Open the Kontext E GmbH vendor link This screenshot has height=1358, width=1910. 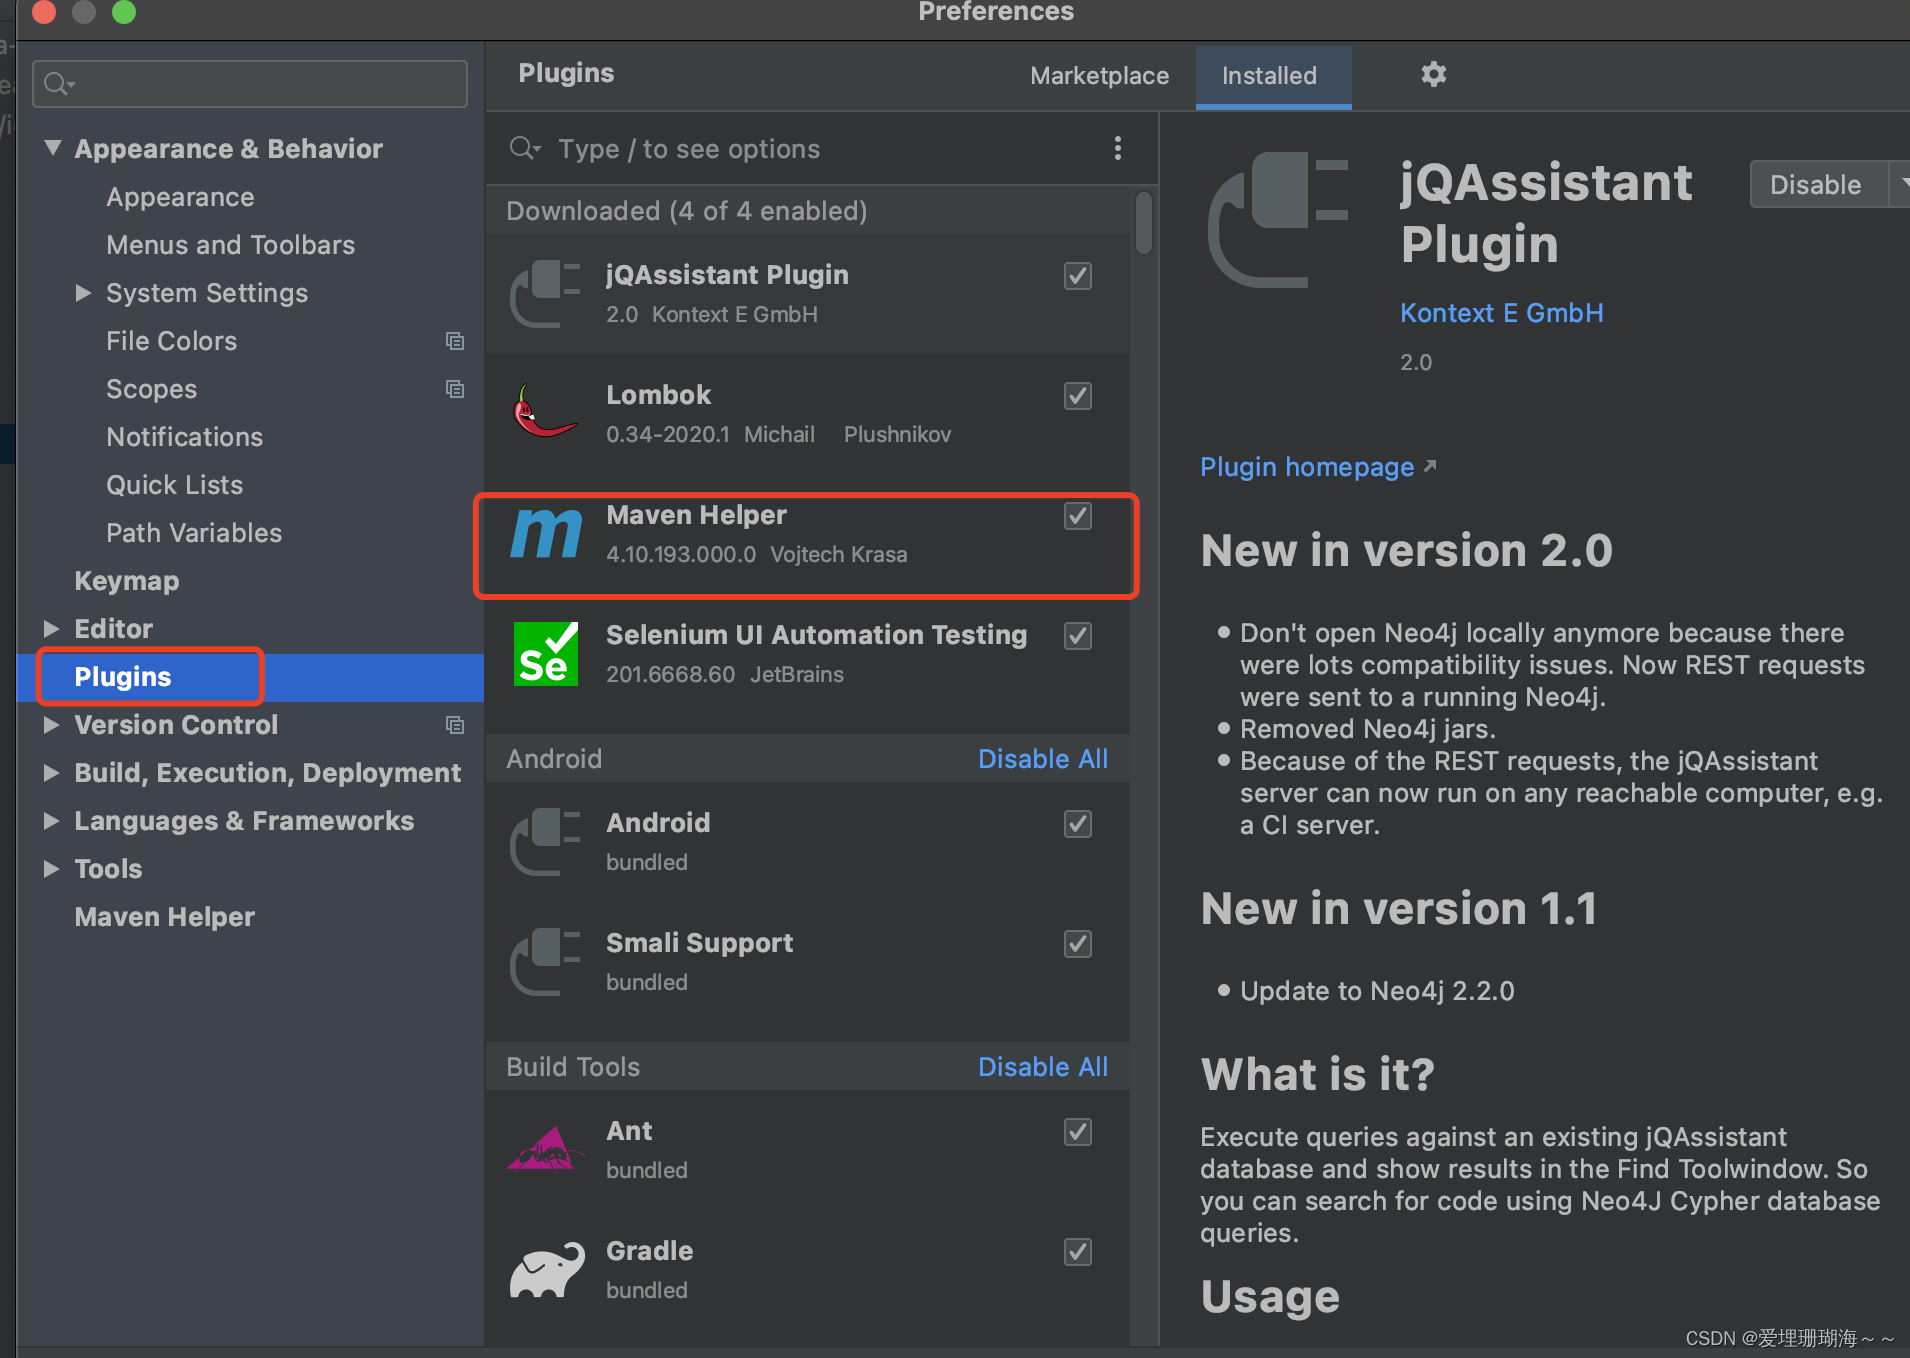(1501, 313)
